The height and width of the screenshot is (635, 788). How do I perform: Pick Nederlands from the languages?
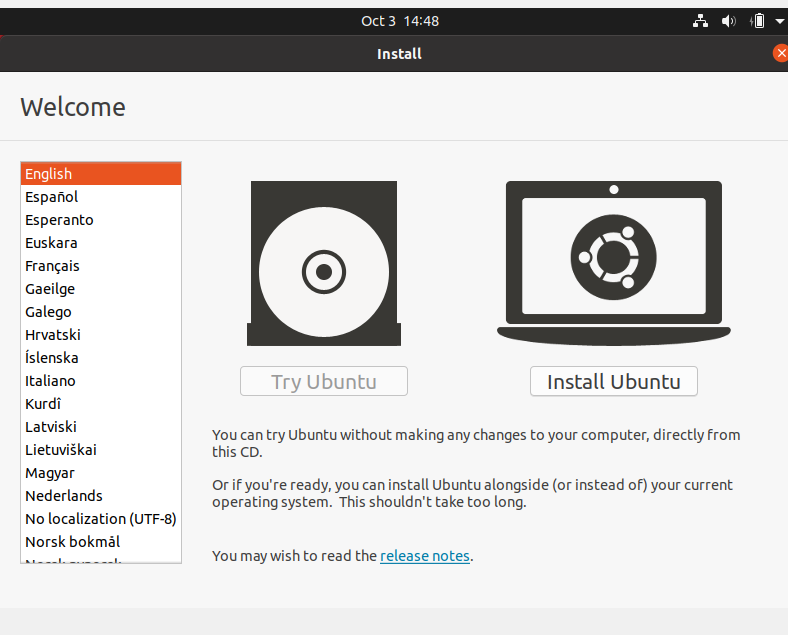[101, 496]
